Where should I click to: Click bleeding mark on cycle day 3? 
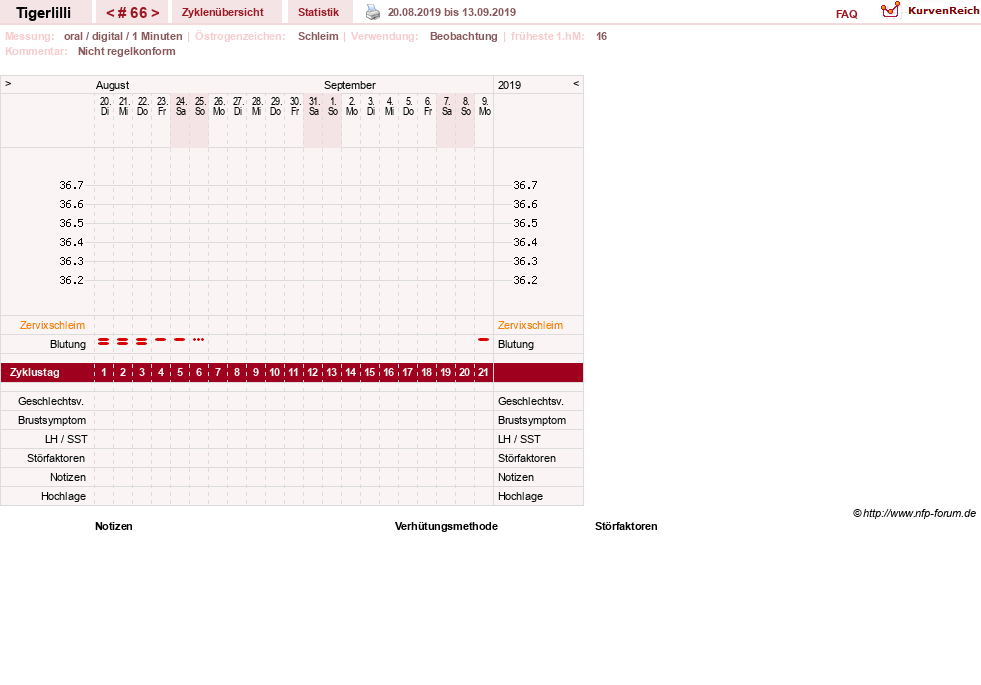[141, 342]
